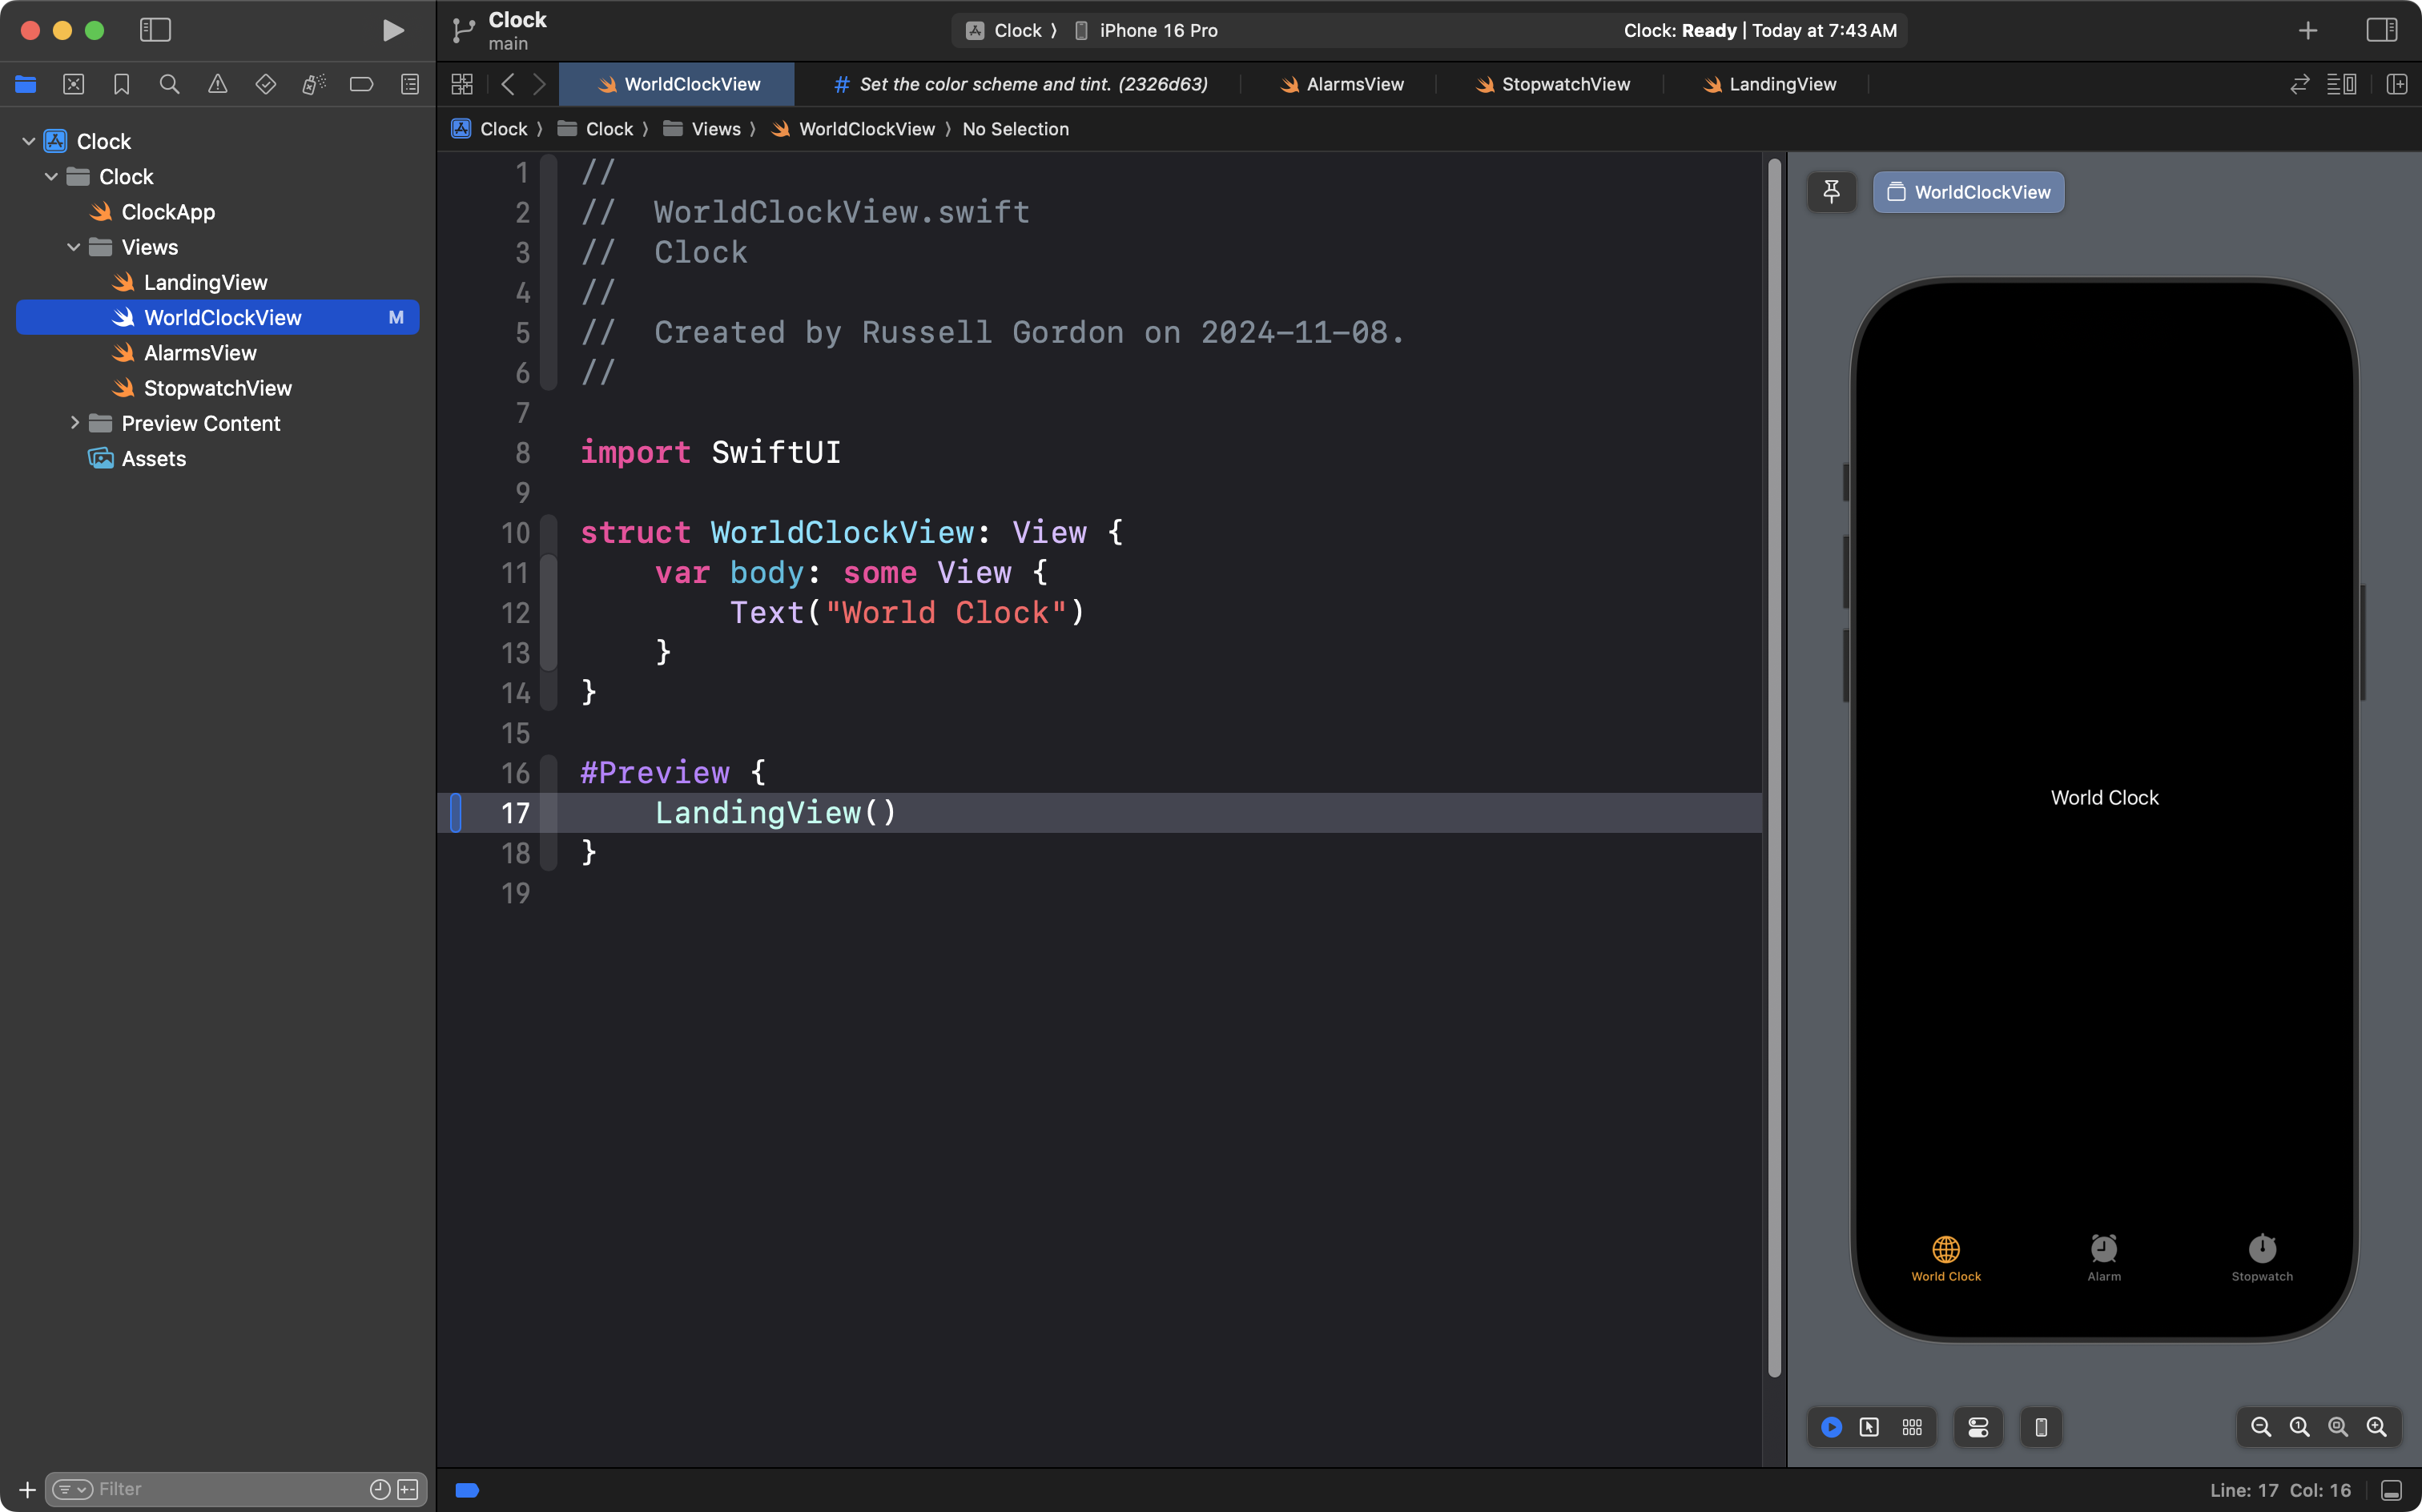Select Live preview mode play button
Viewport: 2422px width, 1512px height.
pos(1831,1427)
